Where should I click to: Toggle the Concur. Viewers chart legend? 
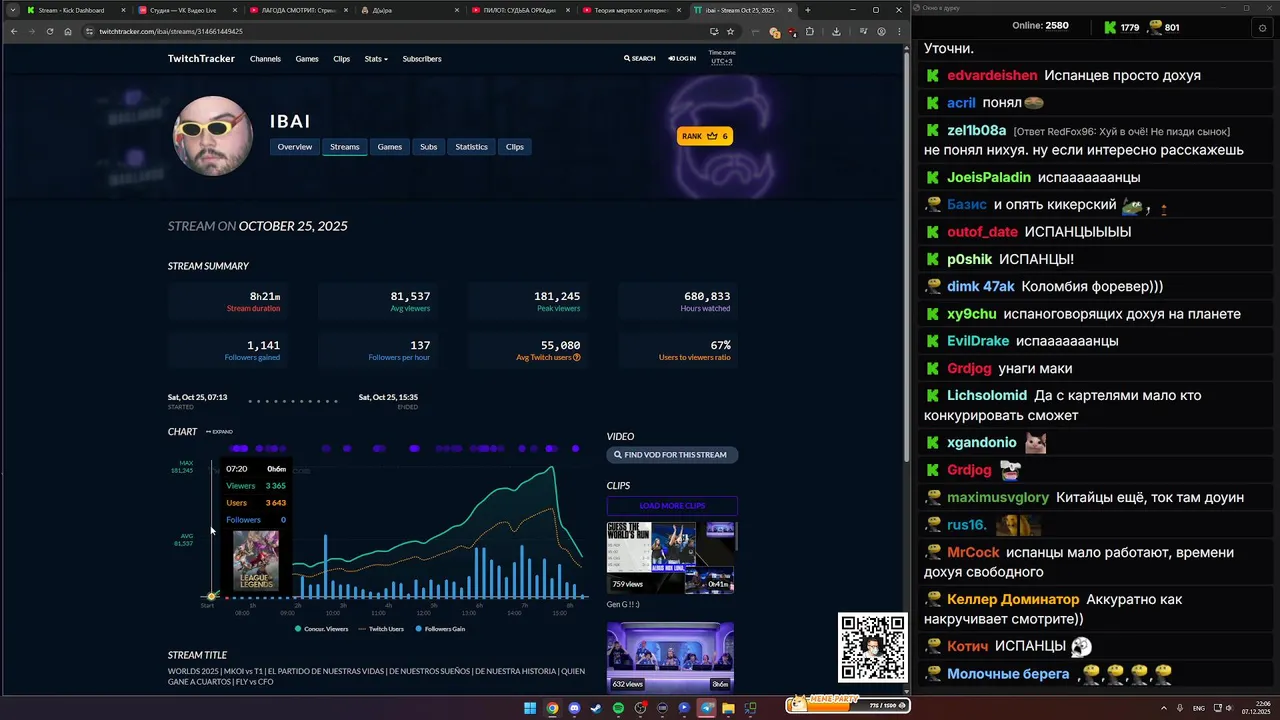pyautogui.click(x=322, y=629)
